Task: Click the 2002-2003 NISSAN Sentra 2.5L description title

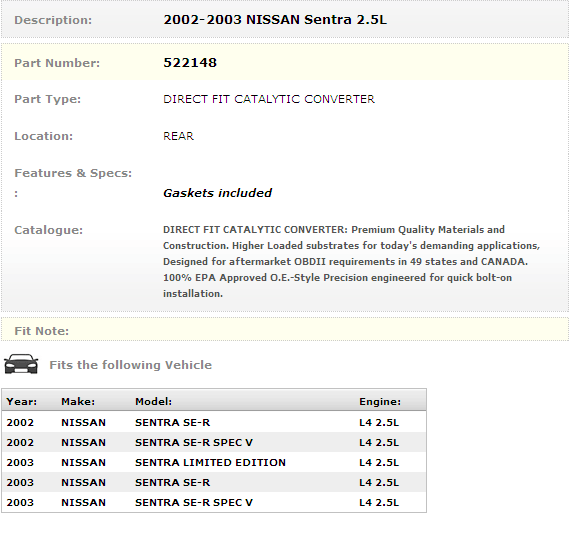Action: (x=275, y=20)
